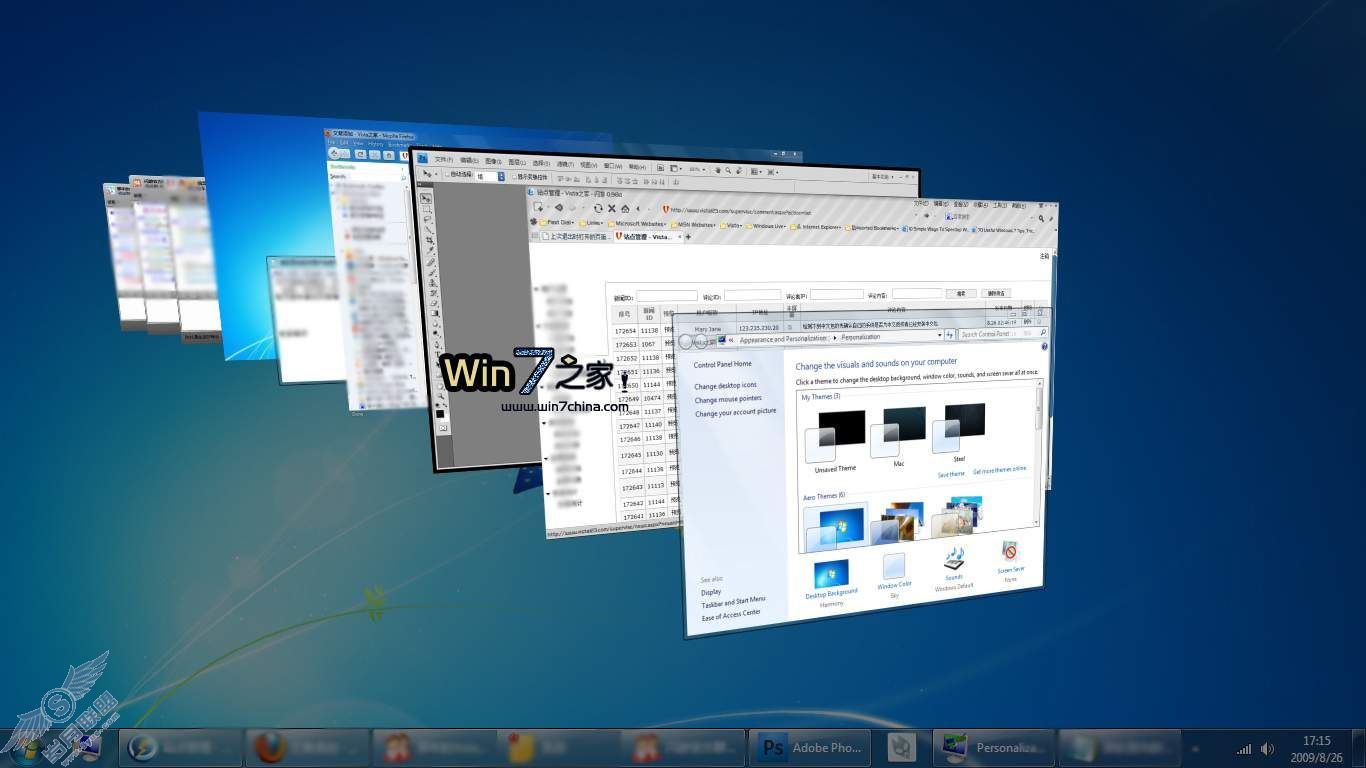Open the Photoshop 图像(I) menu
Screen dimensions: 1366x768
tap(493, 161)
